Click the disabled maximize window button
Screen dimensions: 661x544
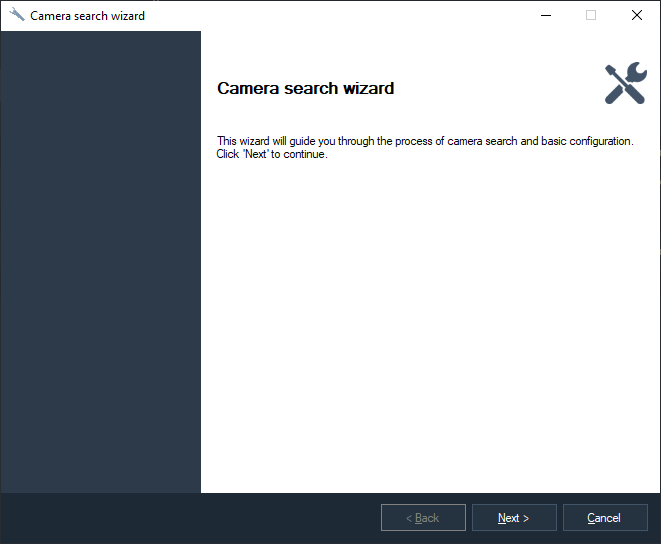[x=591, y=15]
